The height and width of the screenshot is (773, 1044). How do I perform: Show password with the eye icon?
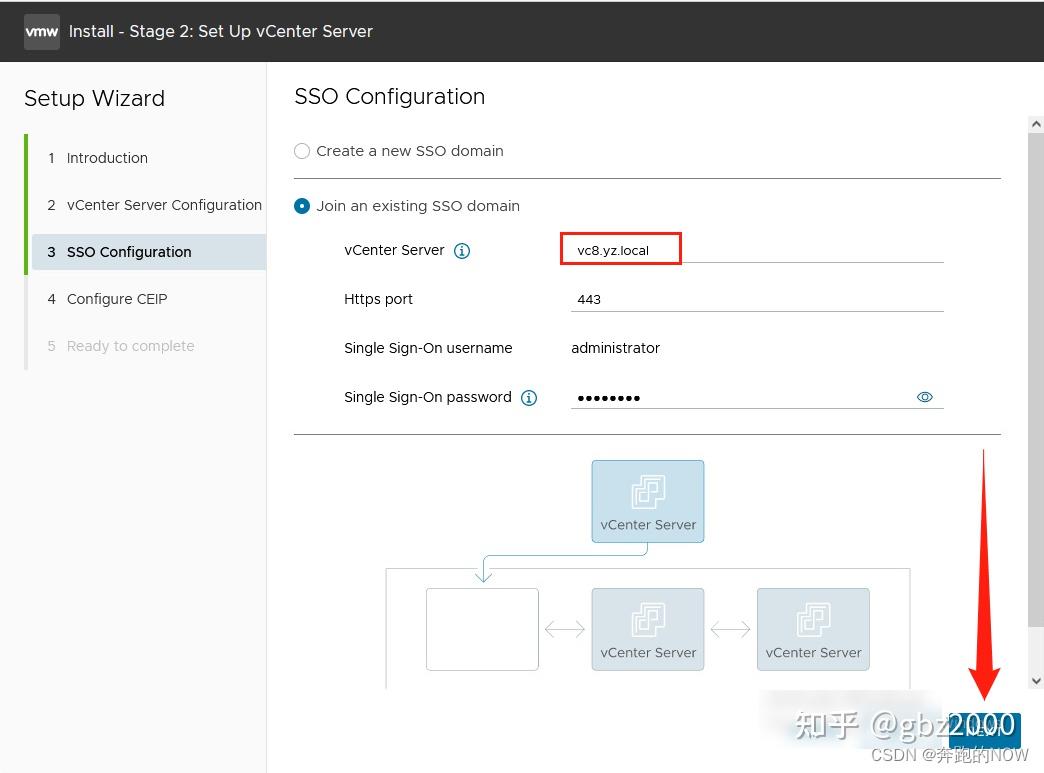[x=925, y=397]
